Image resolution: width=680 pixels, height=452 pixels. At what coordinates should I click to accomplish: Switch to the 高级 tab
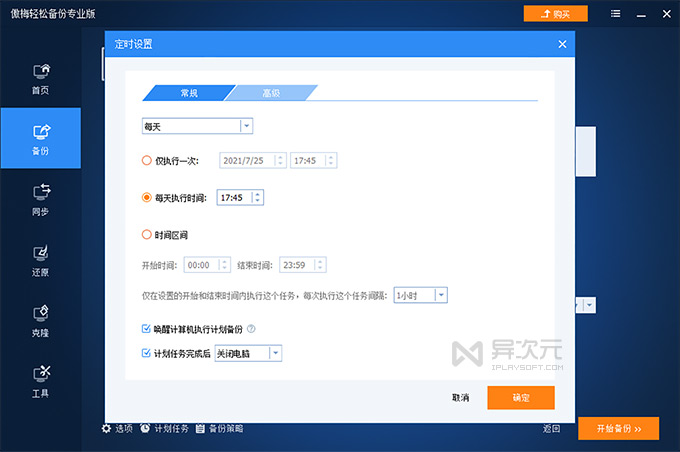point(271,93)
